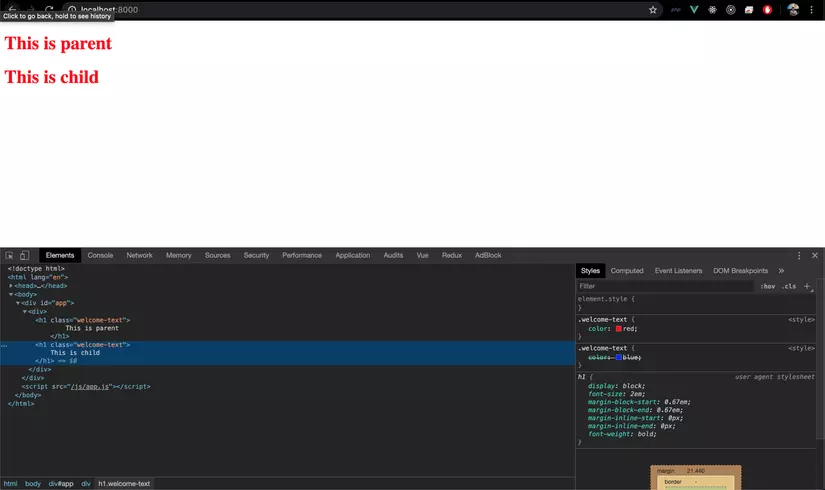This screenshot has width=825, height=490.
Task: Open the Security tab
Action: (256, 255)
